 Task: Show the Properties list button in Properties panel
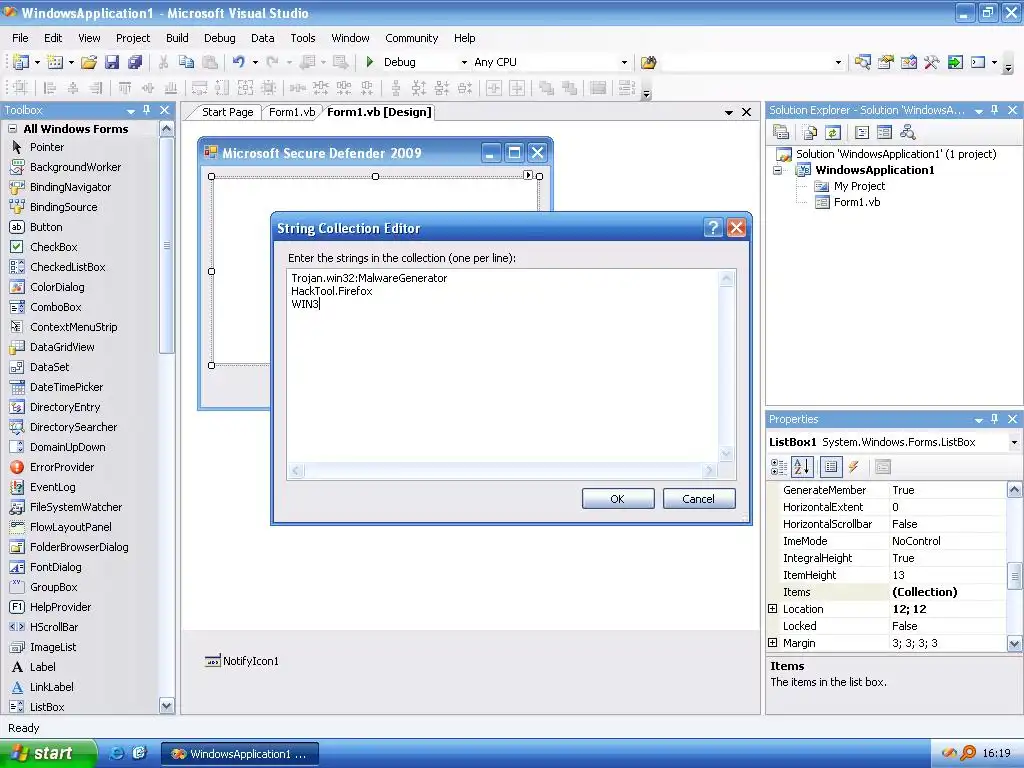pyautogui.click(x=831, y=466)
